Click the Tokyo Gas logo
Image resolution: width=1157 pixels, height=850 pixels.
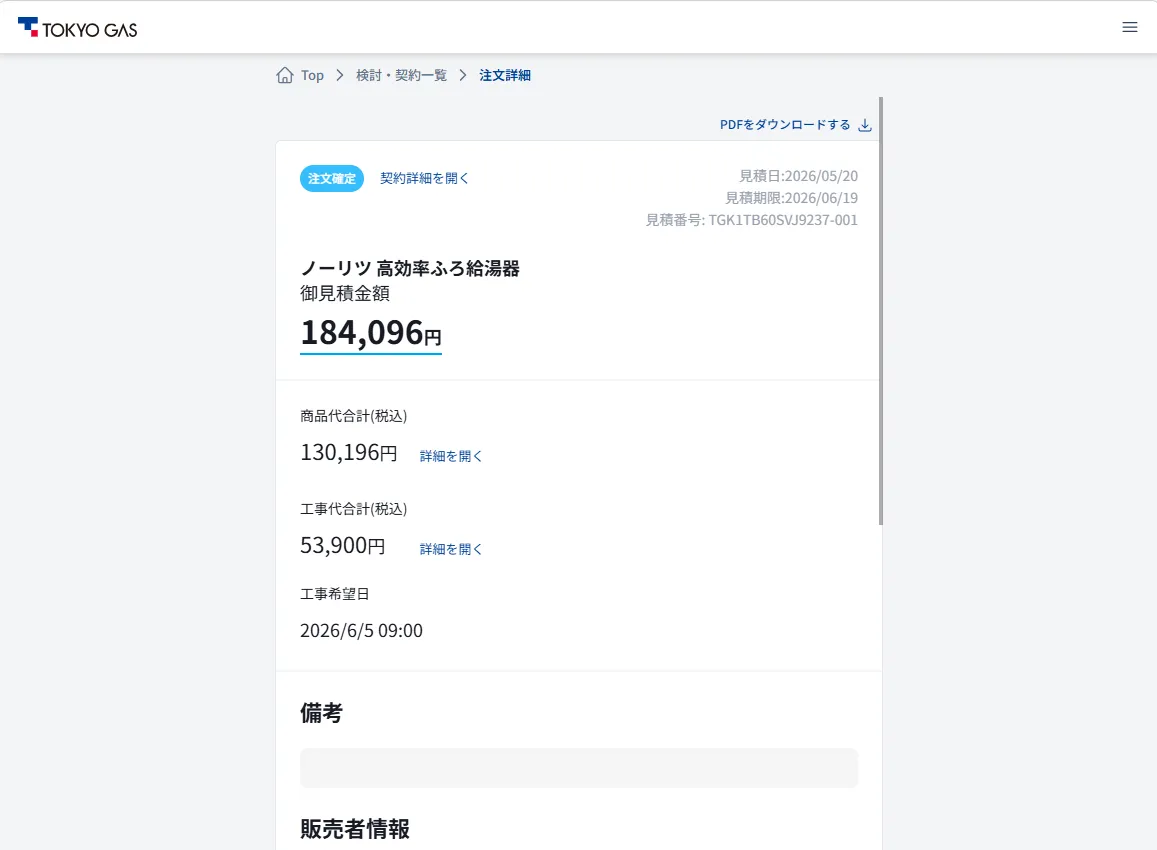(x=77, y=28)
